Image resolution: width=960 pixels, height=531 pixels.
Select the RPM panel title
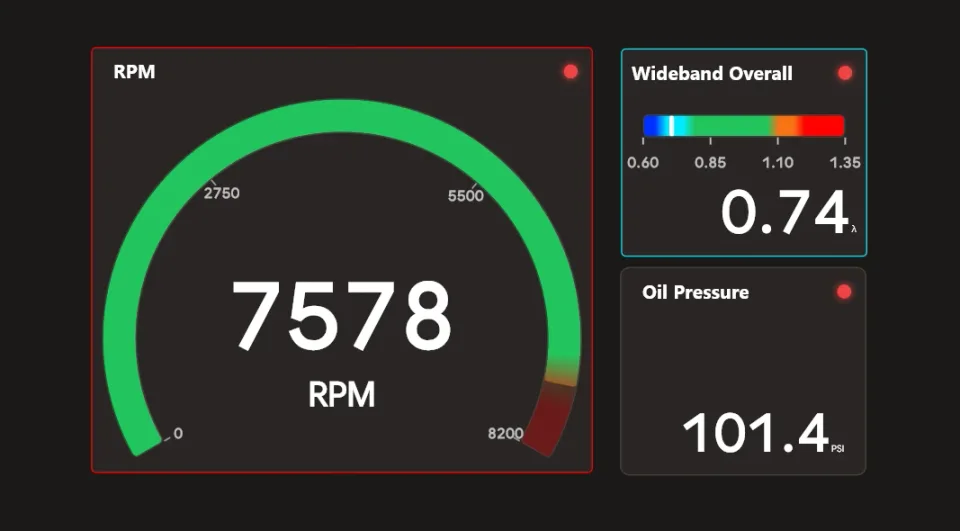coord(134,72)
